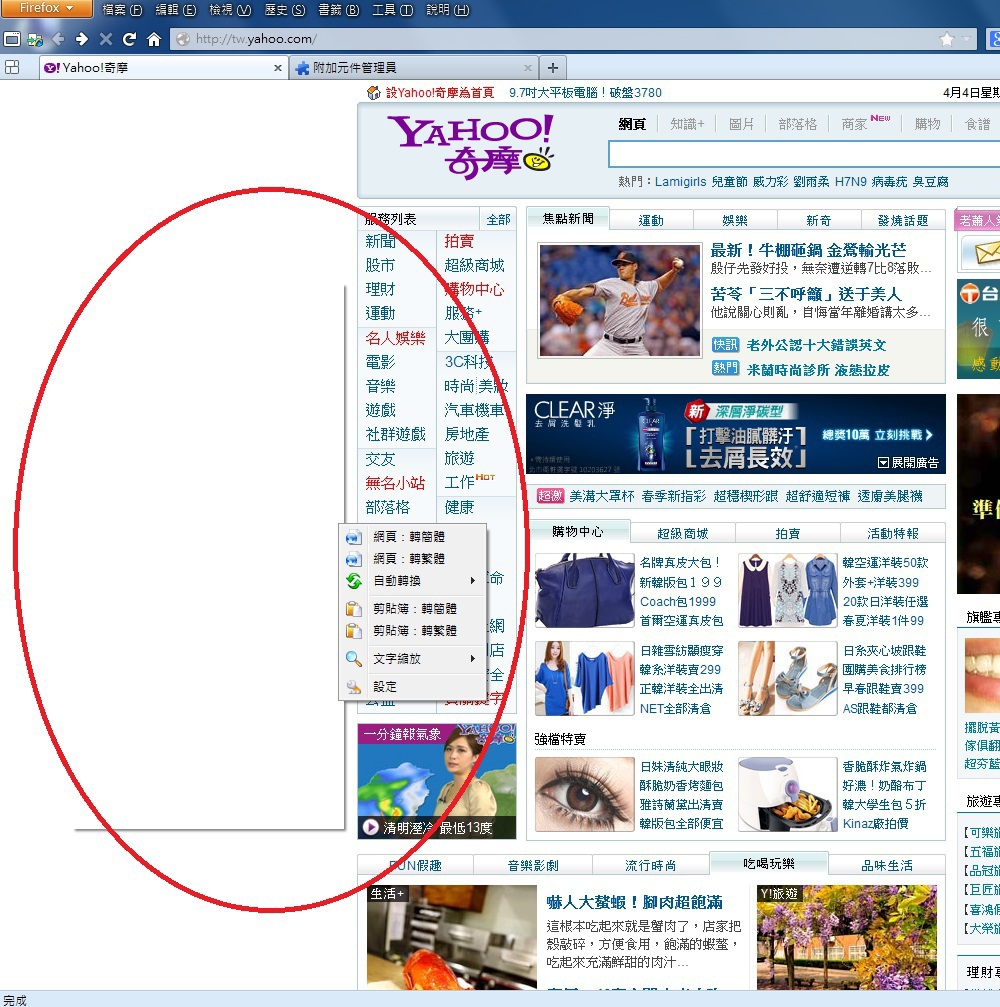
Task: Open the eye makeup product image
Action: (x=584, y=794)
